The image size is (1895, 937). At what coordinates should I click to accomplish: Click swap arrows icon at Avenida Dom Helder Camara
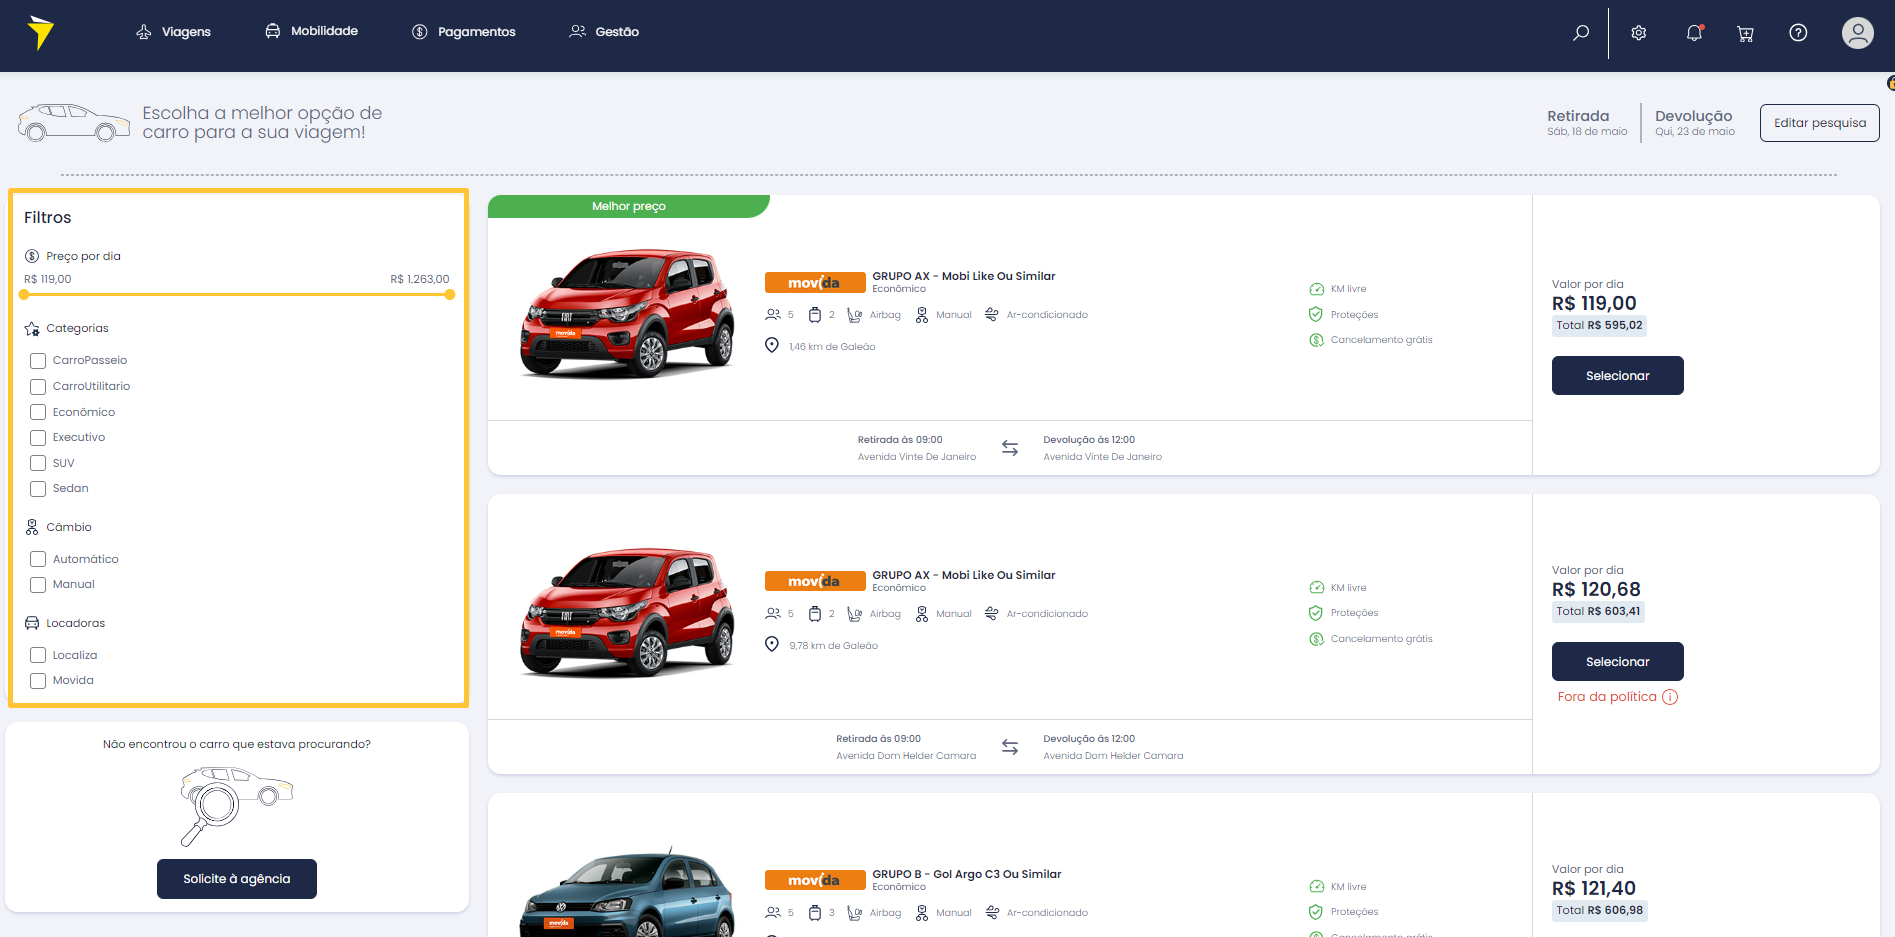[1010, 747]
